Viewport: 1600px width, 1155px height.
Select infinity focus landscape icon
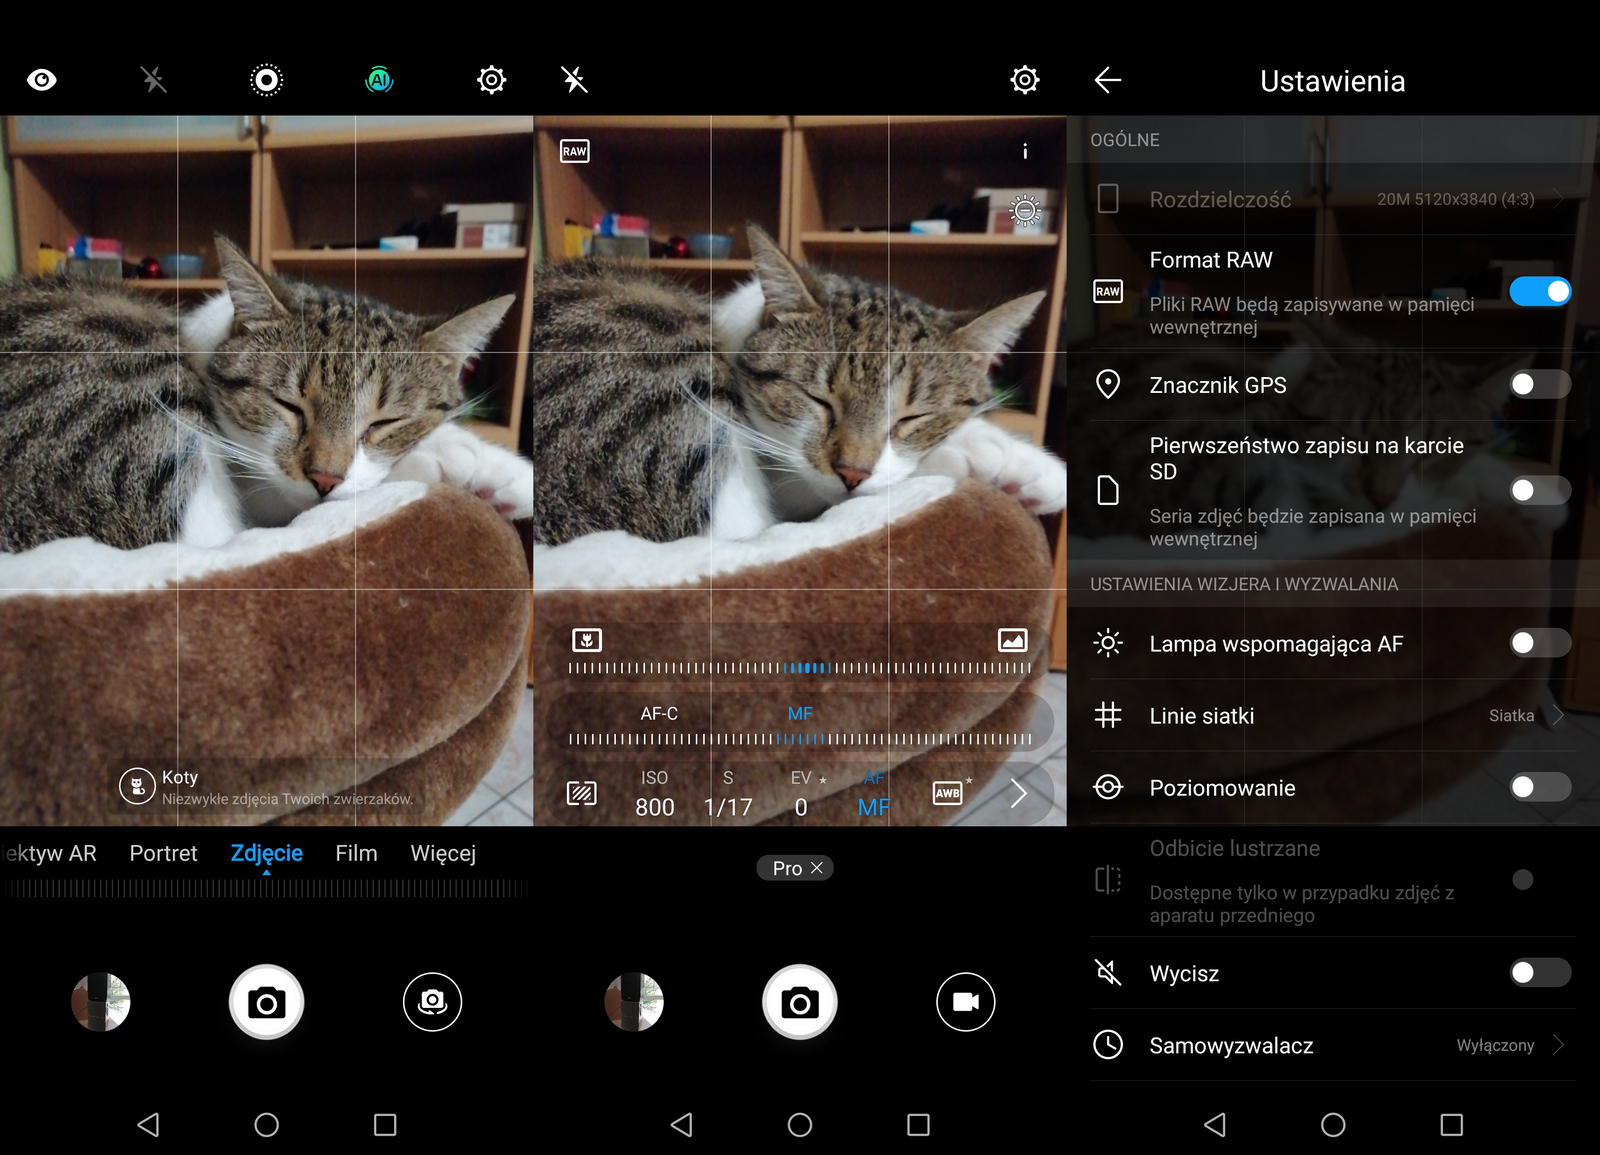pyautogui.click(x=1013, y=640)
